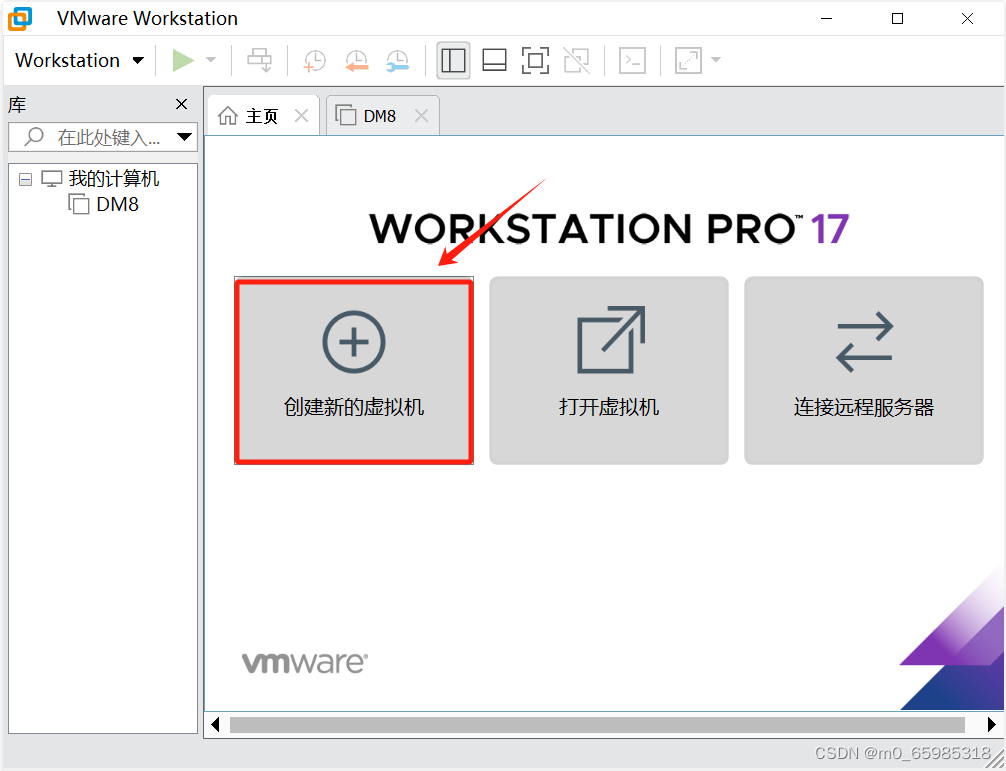Switch to the DM8 tab
The image size is (1006, 771).
click(x=380, y=116)
